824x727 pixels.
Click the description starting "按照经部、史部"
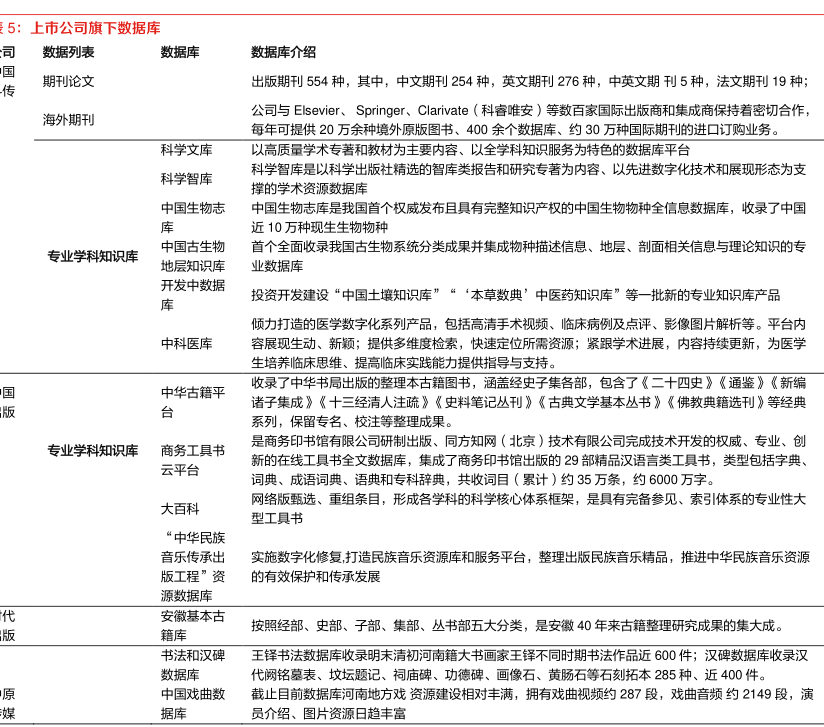click(x=519, y=626)
